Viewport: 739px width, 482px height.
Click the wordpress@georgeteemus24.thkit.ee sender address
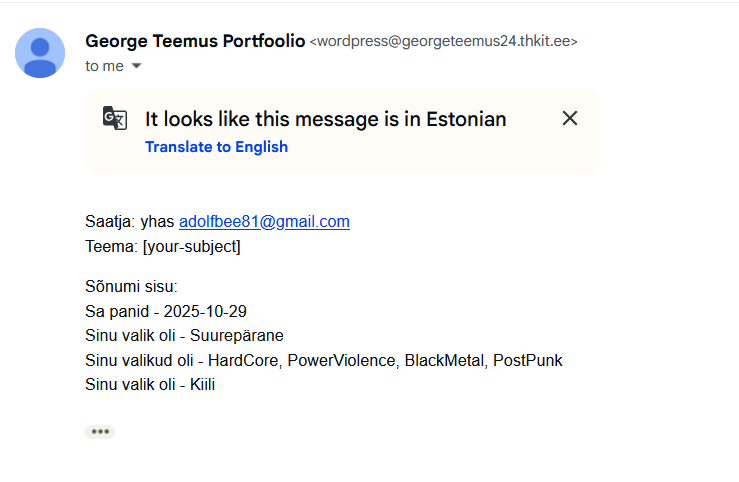click(444, 42)
